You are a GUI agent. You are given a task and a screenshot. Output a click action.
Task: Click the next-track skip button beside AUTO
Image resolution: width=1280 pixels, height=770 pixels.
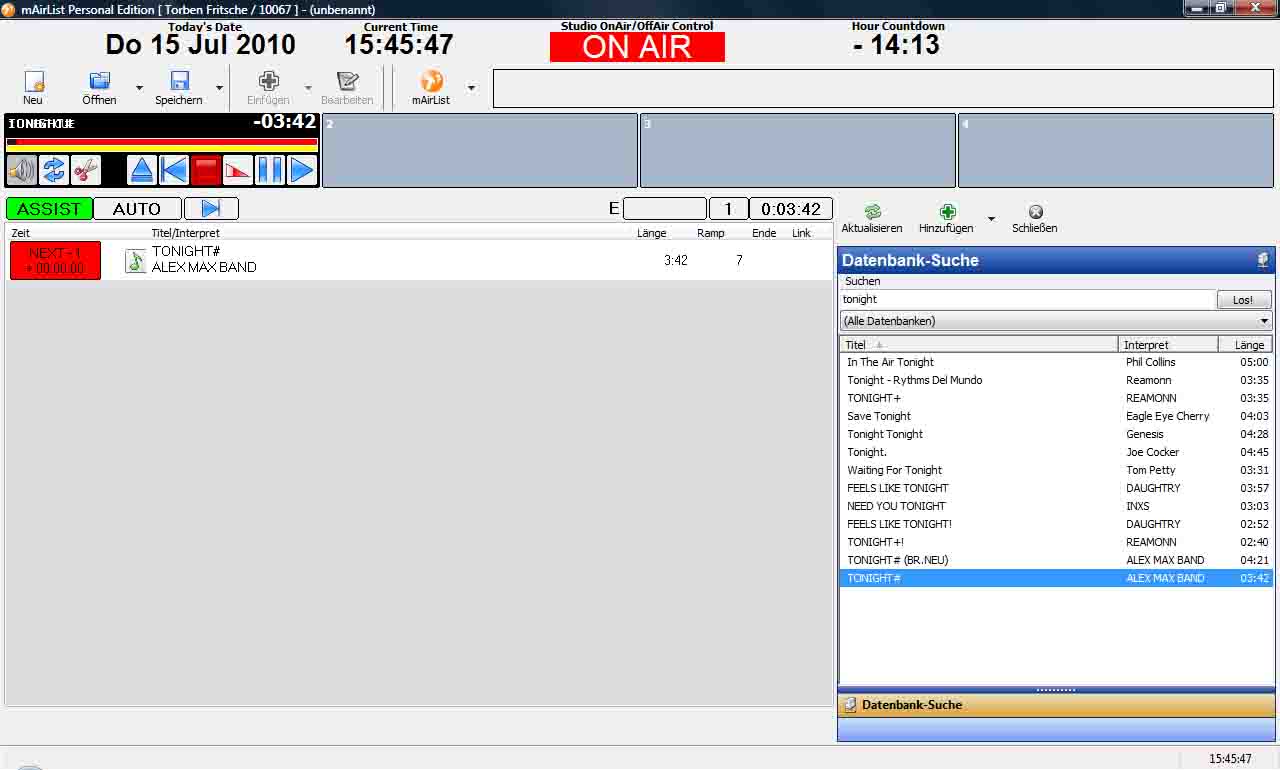[211, 208]
